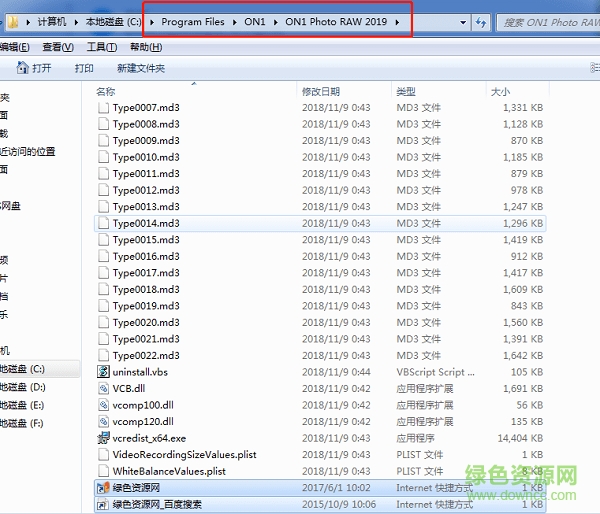Click the Type0010.md3 file icon
This screenshot has width=600, height=514.
[x=103, y=157]
